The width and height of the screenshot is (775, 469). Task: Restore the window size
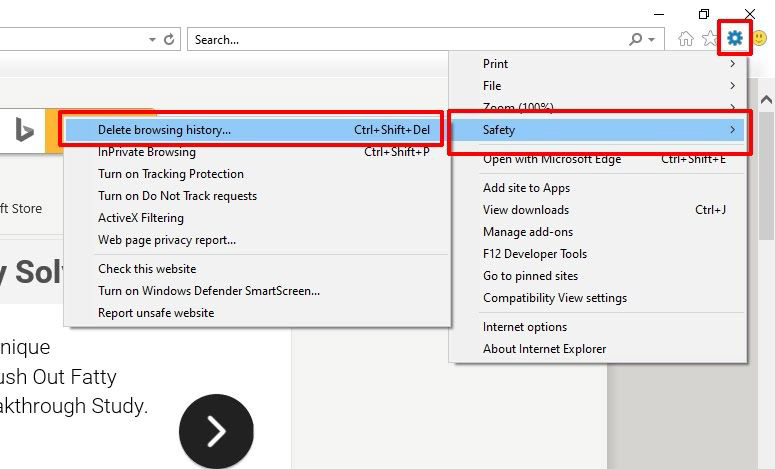coord(704,14)
